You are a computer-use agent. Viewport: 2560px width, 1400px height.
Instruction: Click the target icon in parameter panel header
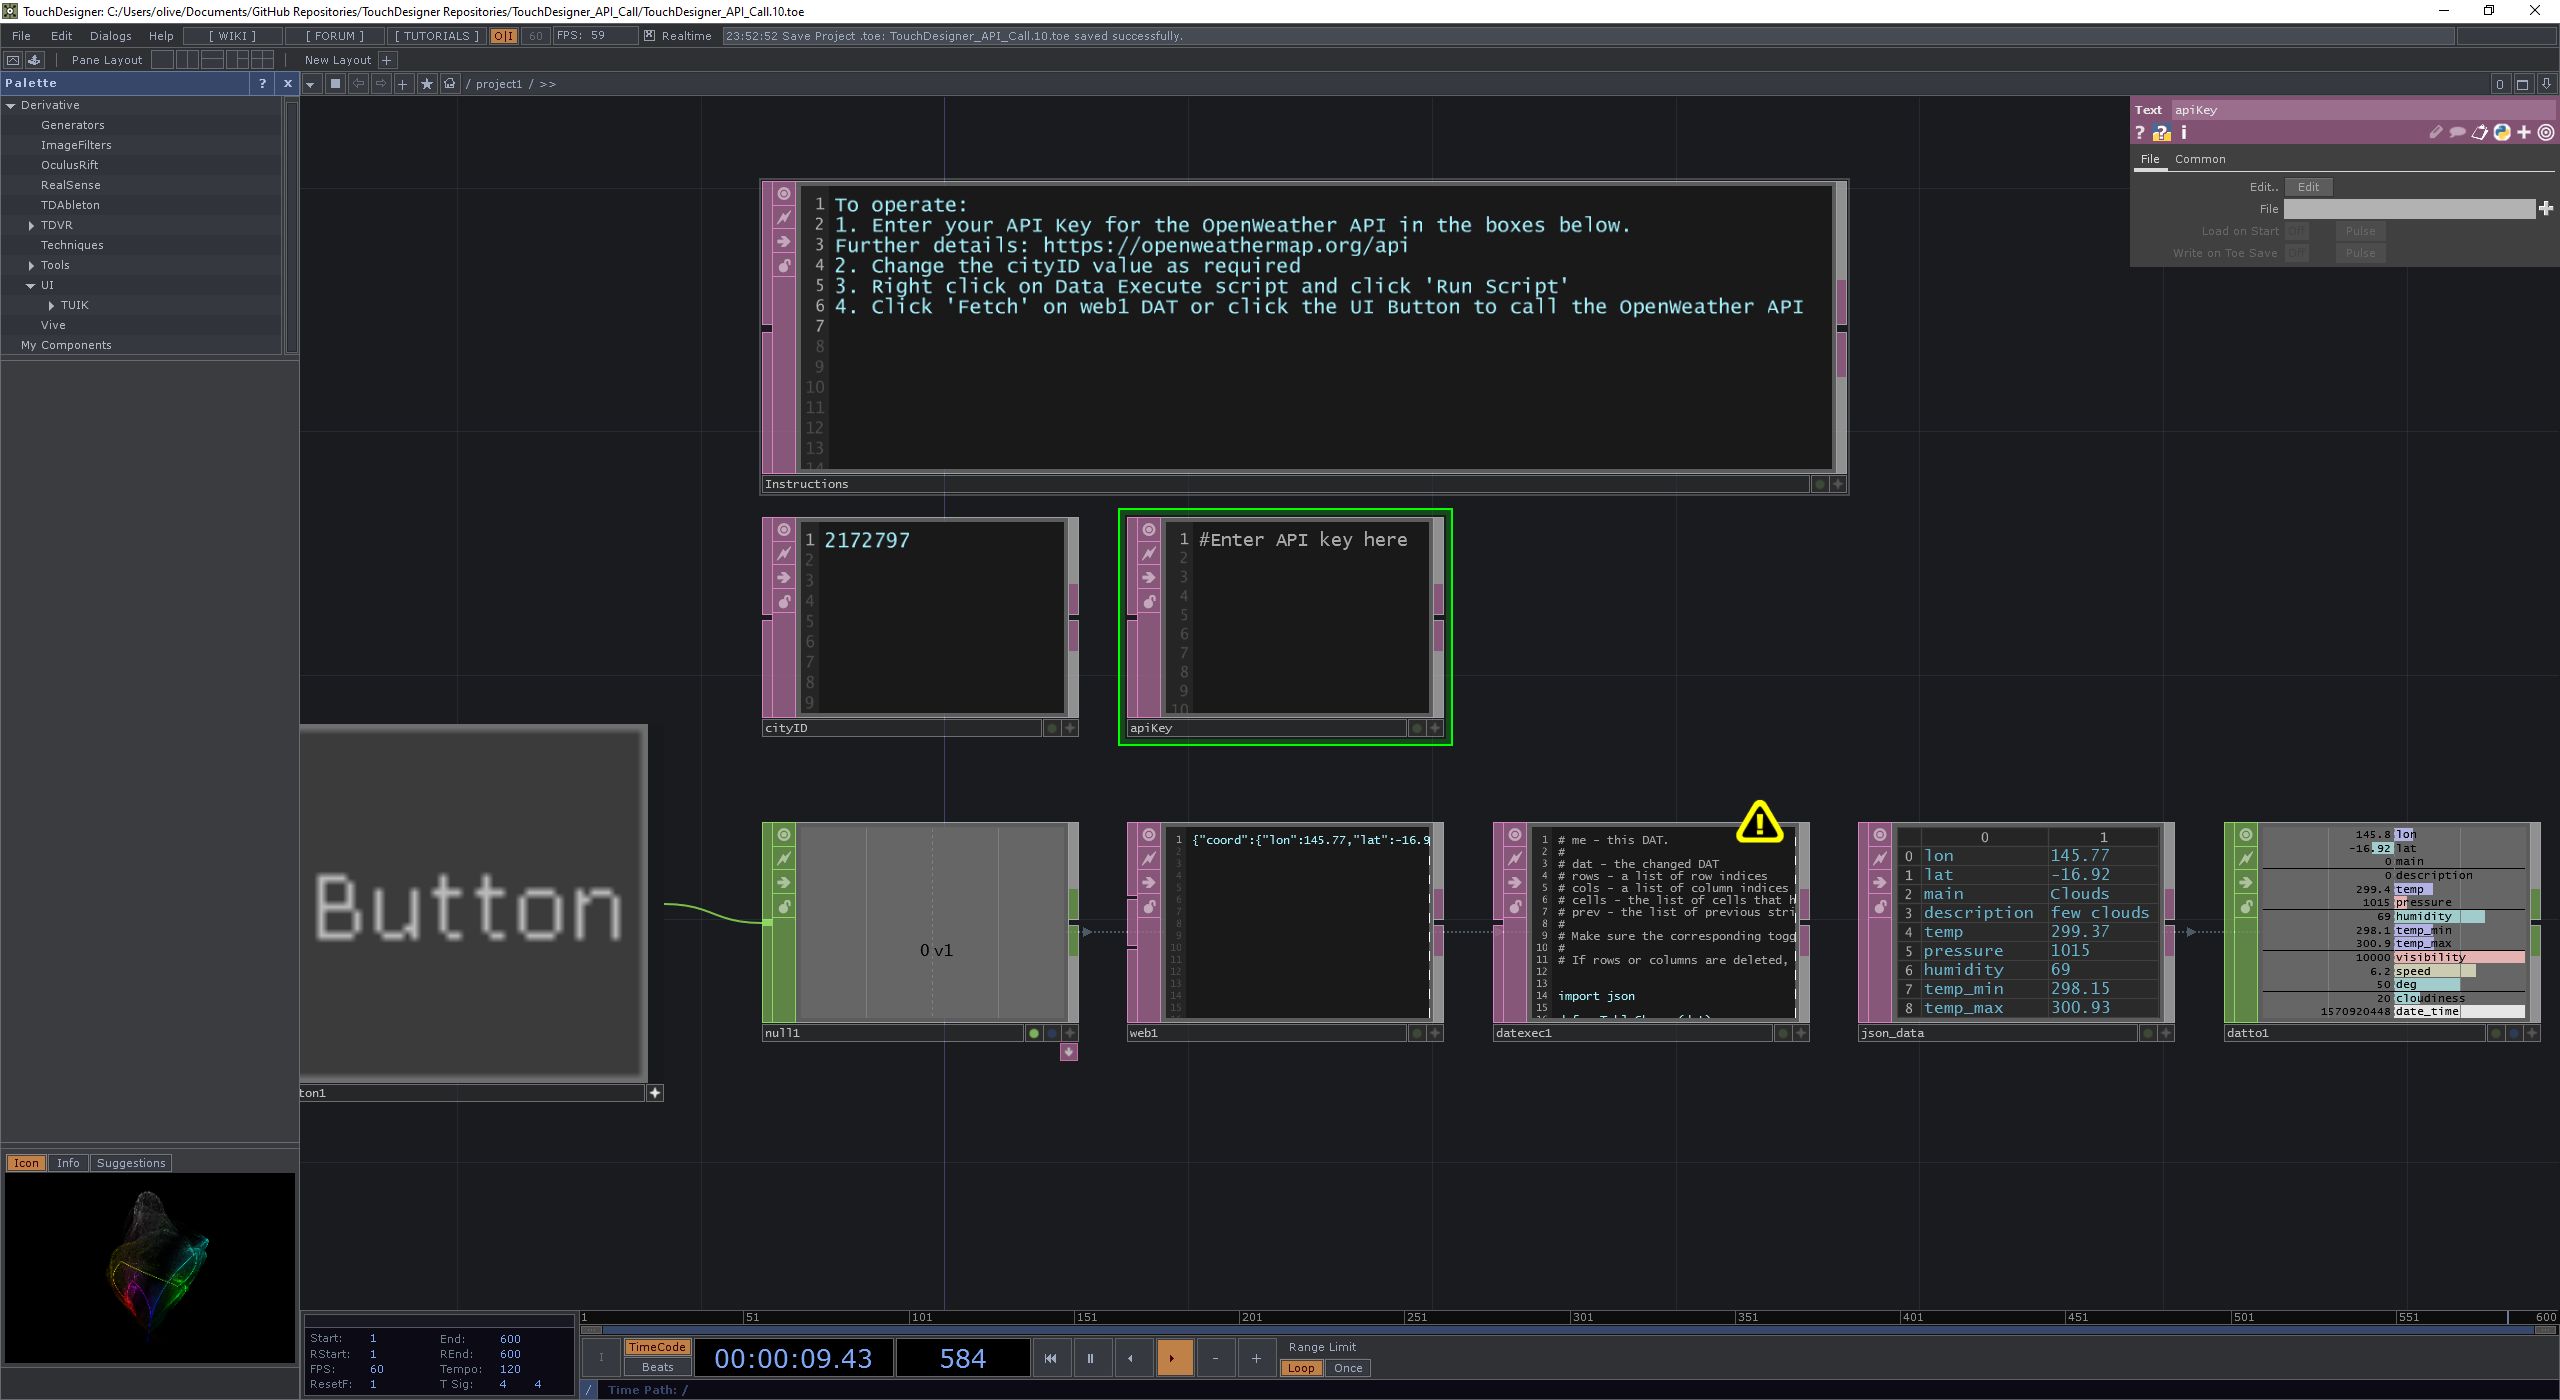click(x=2546, y=132)
